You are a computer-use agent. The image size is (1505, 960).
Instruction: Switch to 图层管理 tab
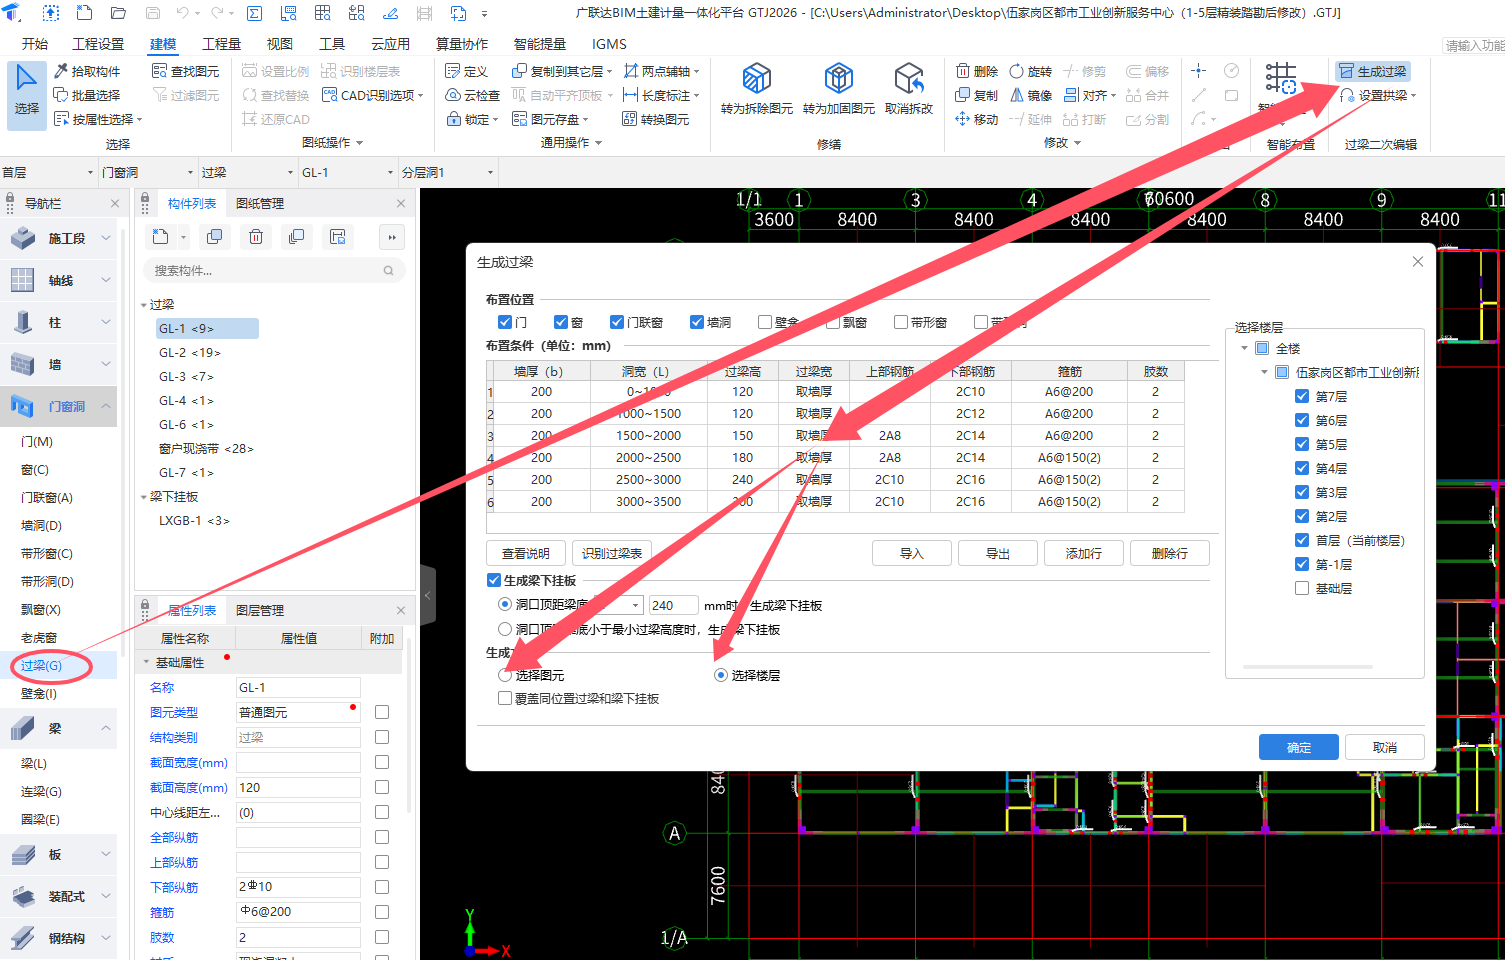point(260,610)
